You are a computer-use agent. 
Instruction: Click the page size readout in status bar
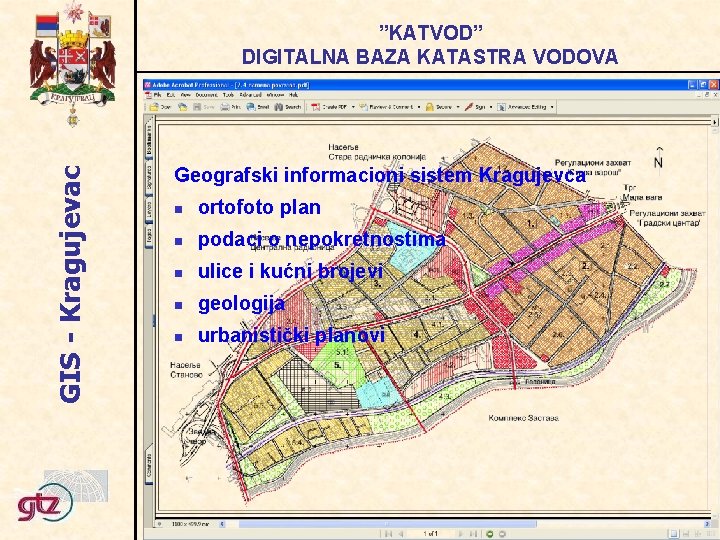click(x=190, y=524)
